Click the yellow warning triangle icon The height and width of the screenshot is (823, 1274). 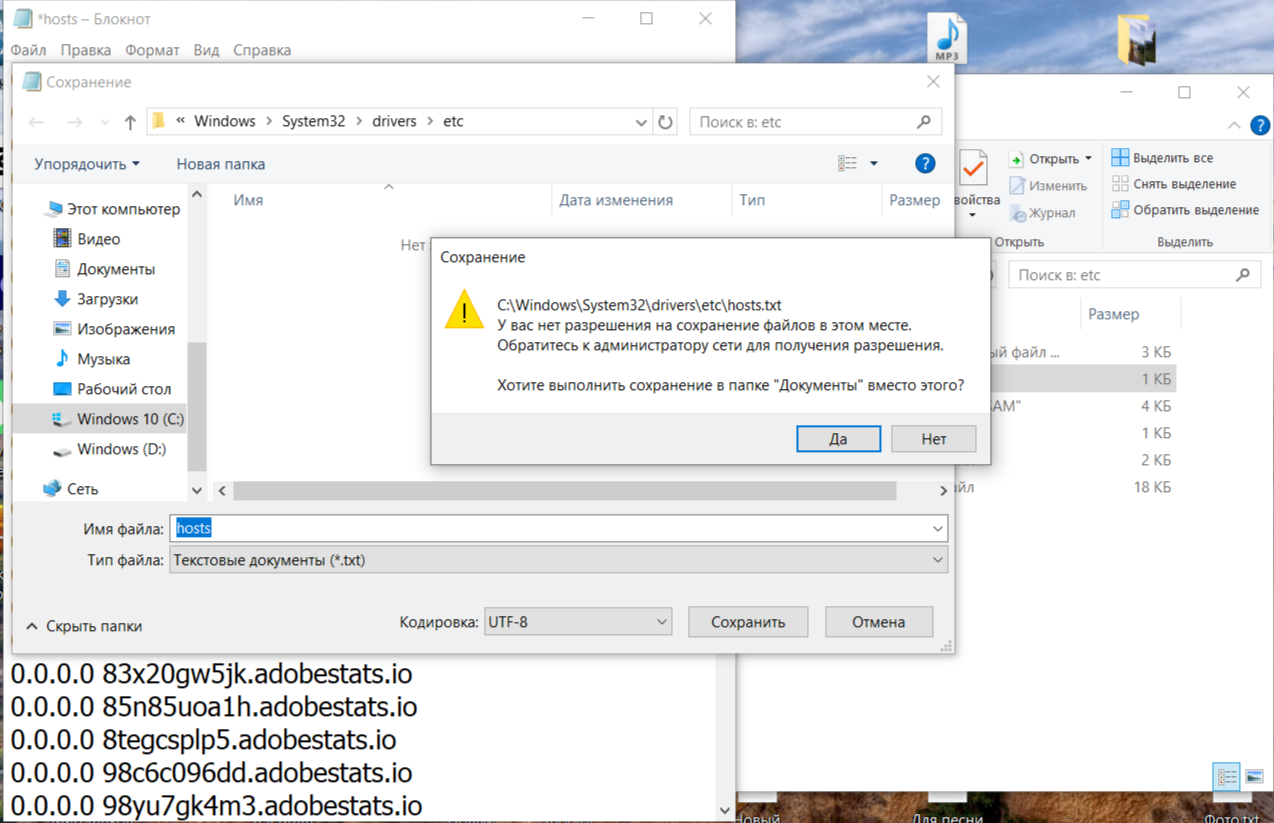point(464,310)
